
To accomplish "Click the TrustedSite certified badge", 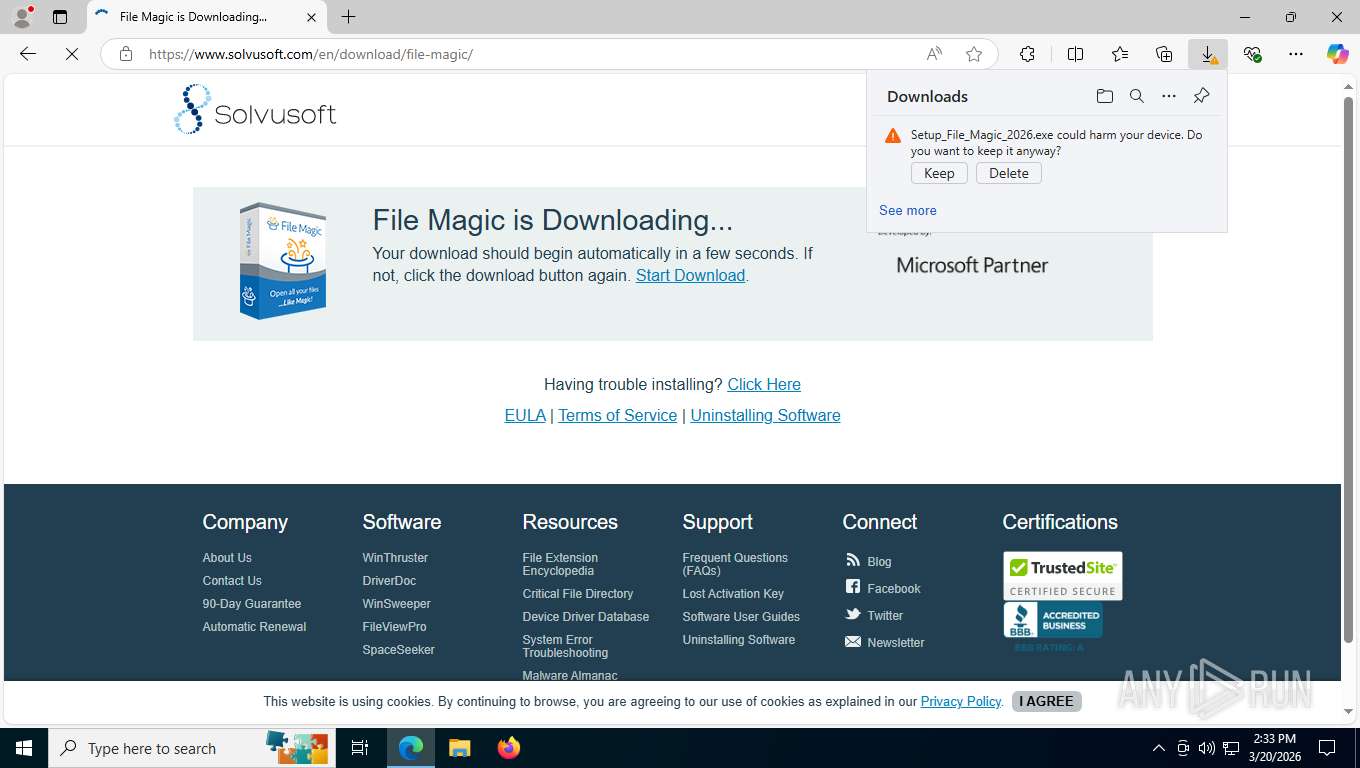I will point(1063,576).
